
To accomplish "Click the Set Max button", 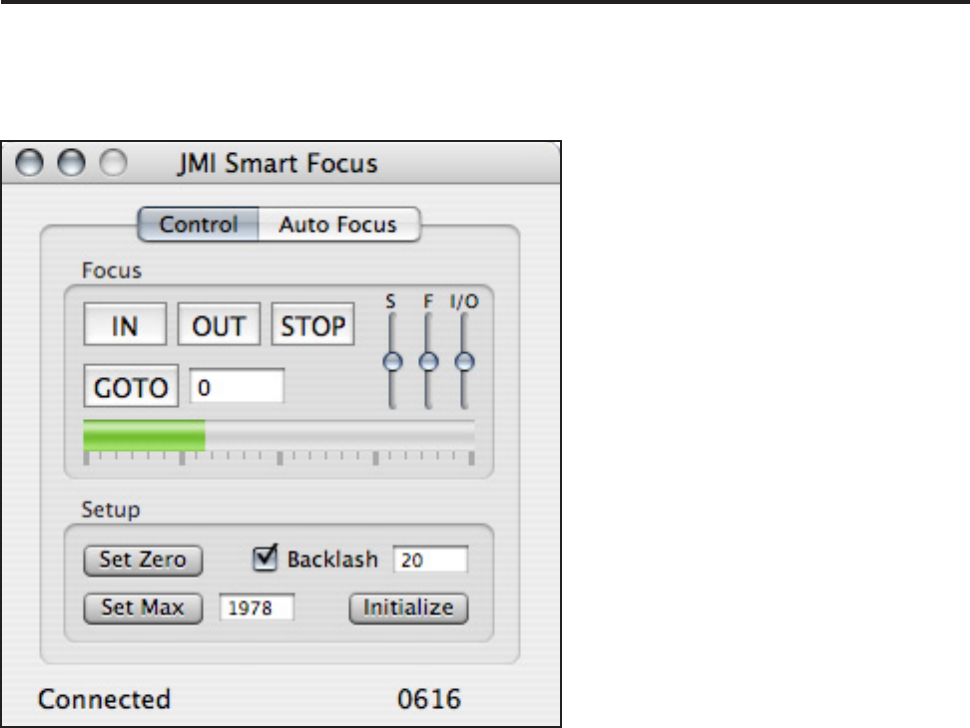I will (x=143, y=608).
